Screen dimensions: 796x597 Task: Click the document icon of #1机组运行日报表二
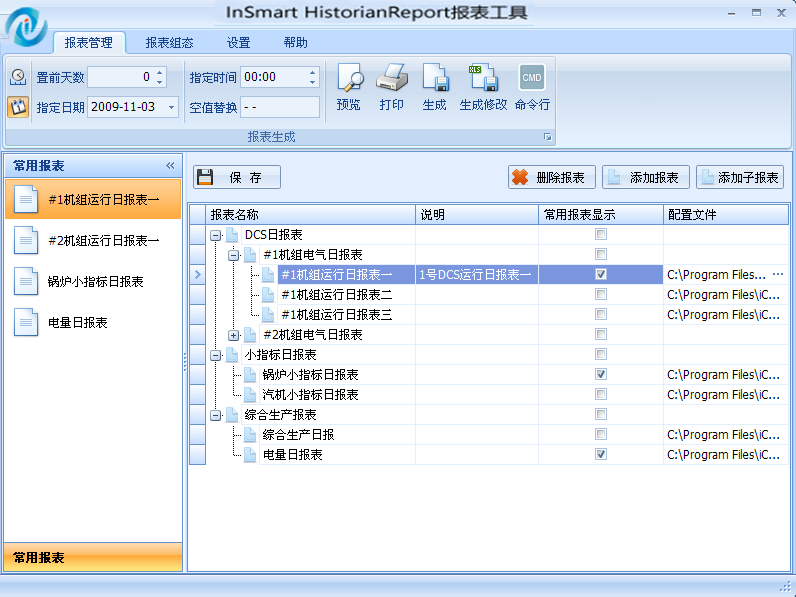(268, 294)
